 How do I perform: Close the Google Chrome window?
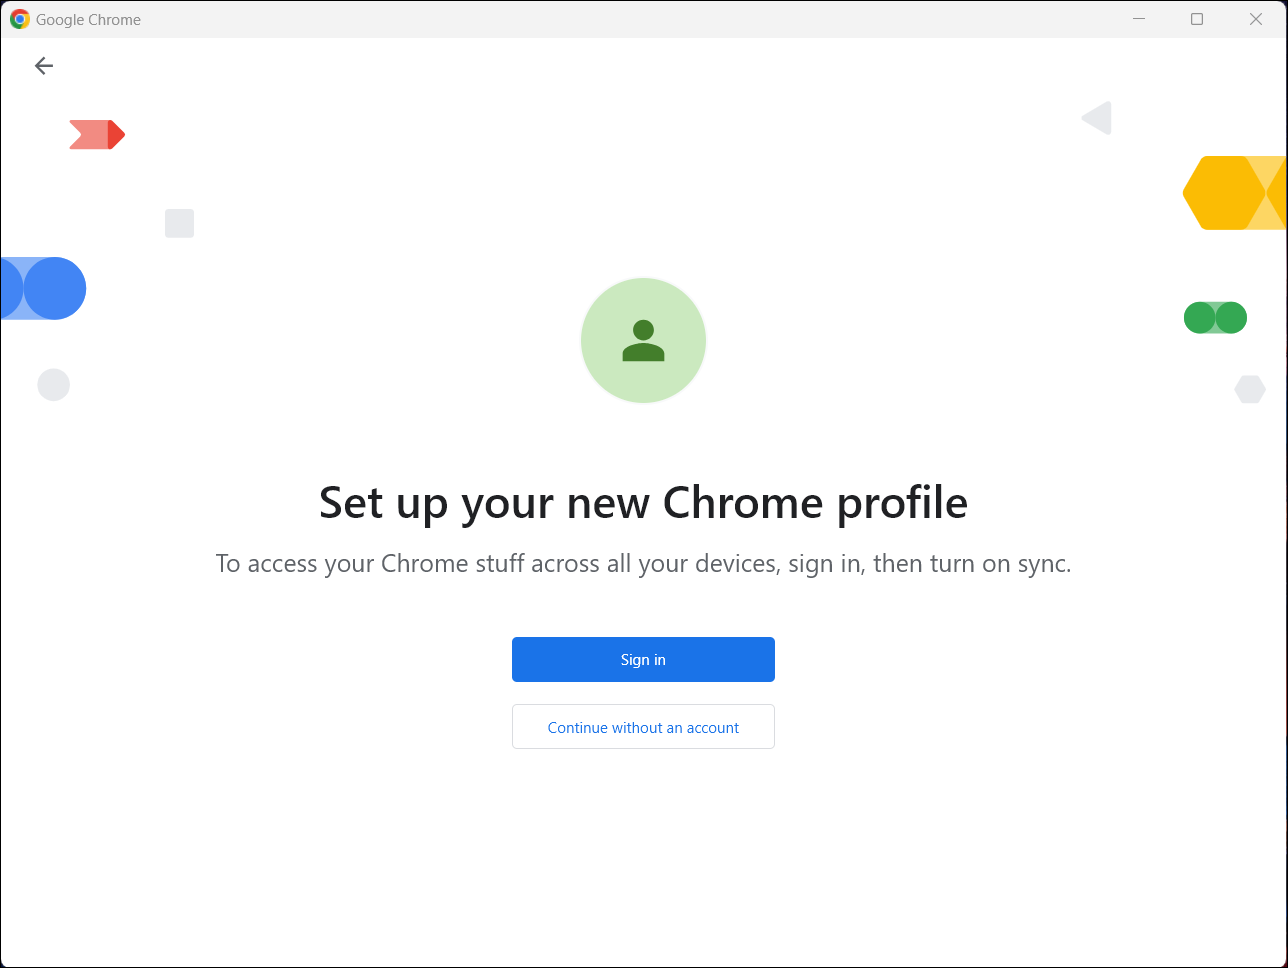[1255, 18]
